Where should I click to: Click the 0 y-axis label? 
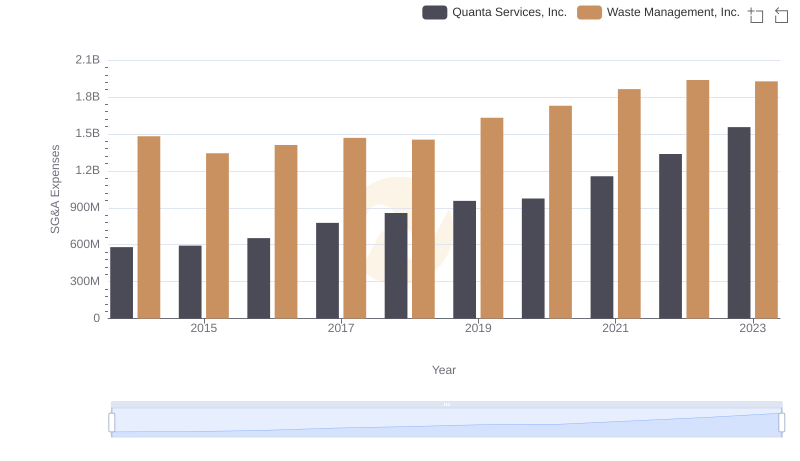pos(96,318)
